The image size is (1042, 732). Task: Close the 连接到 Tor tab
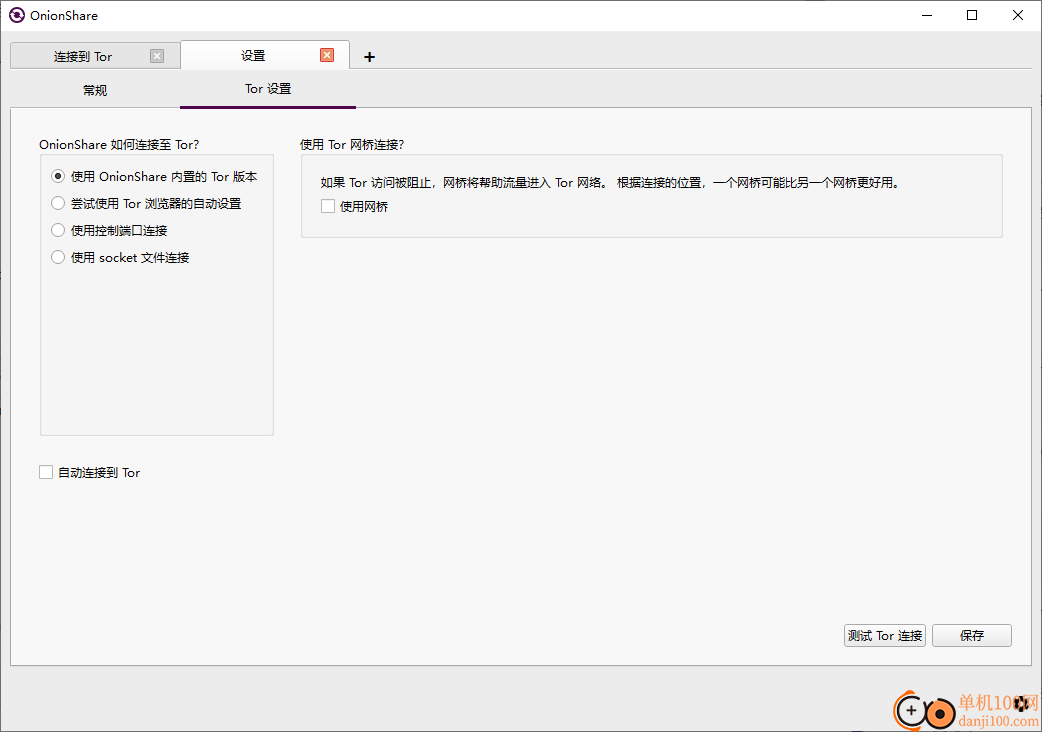(x=157, y=56)
